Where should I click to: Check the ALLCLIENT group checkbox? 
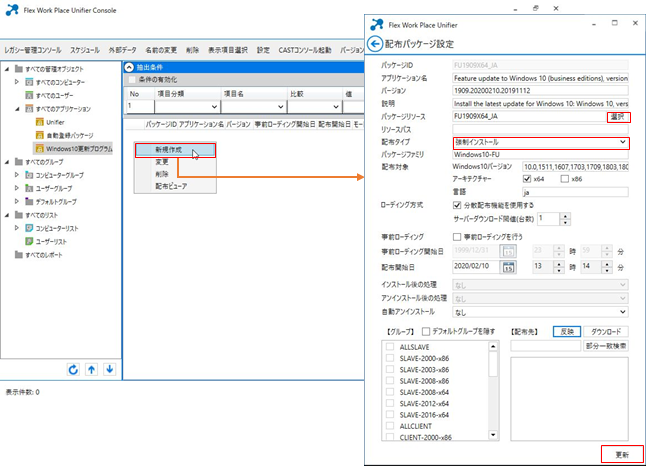click(390, 426)
